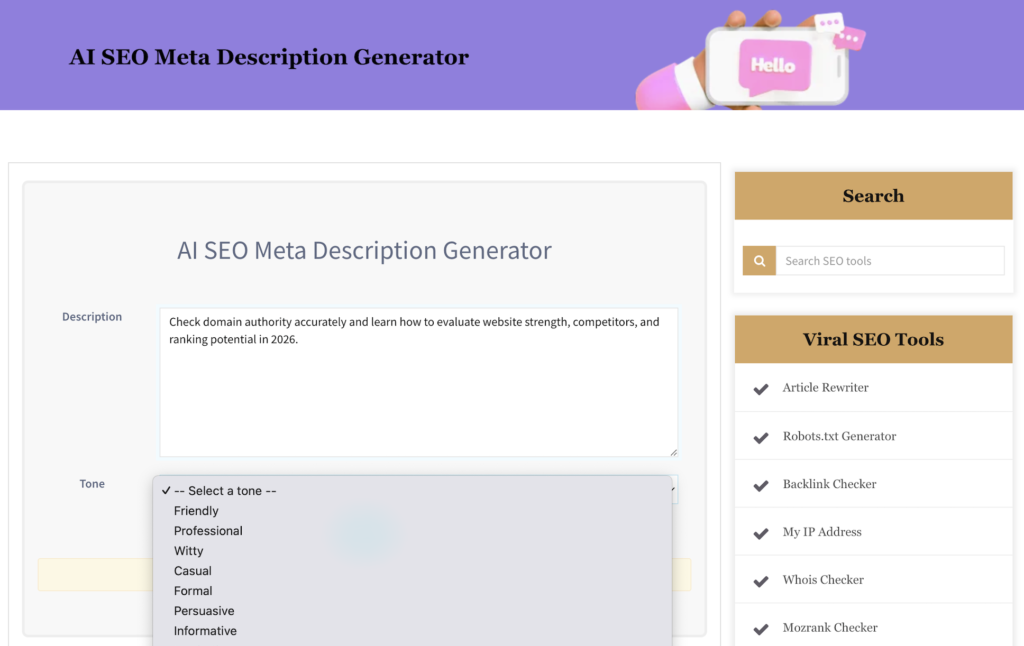Screen dimensions: 1024x646
Task: Click the checkmark icon beside Robots.txt Generator
Action: [760, 436]
